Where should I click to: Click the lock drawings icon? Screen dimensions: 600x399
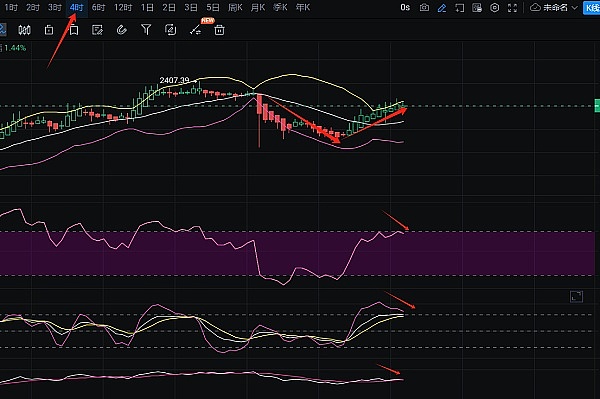click(x=49, y=30)
